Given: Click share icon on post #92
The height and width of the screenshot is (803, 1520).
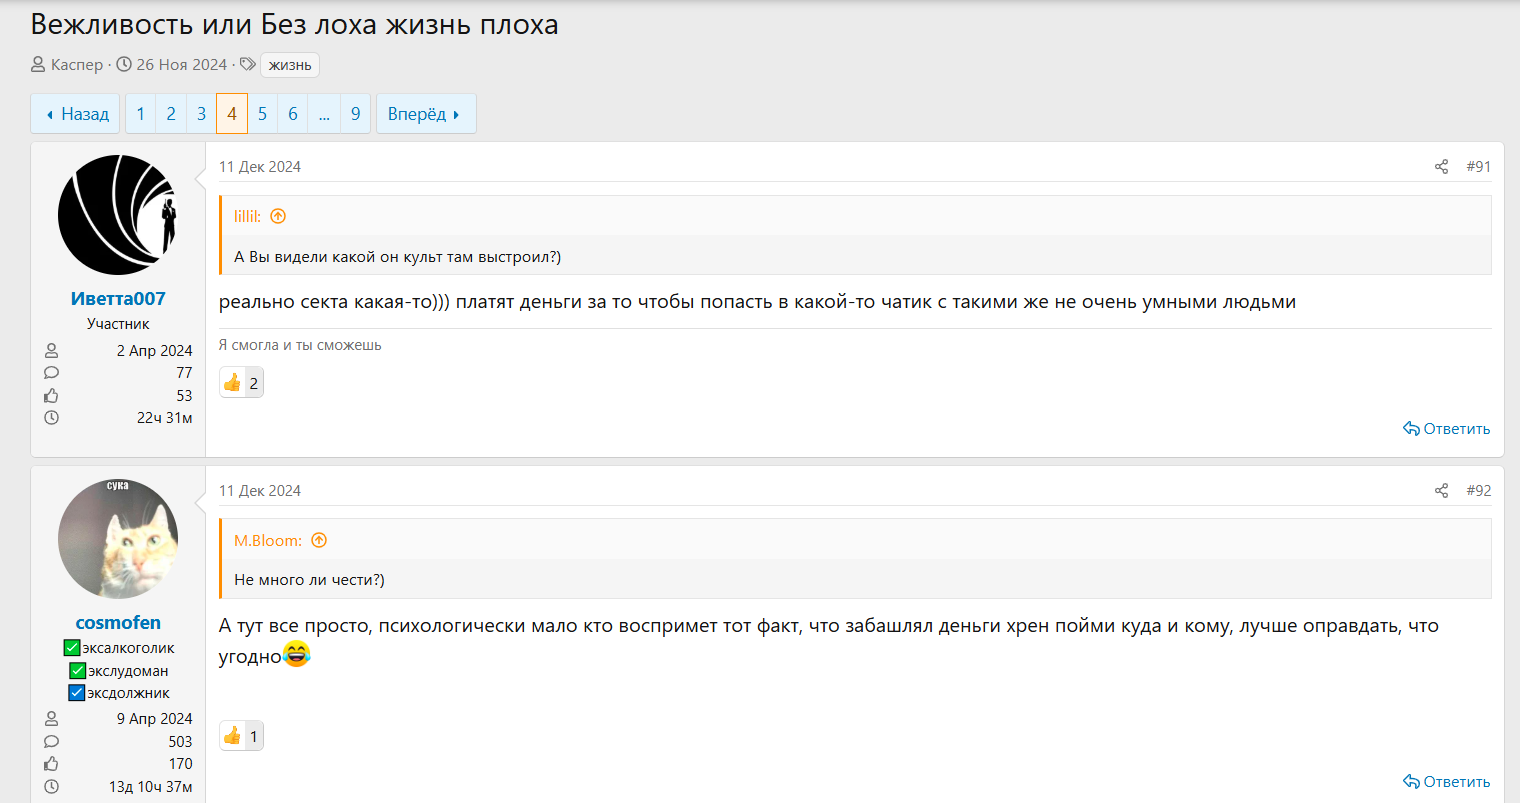Looking at the screenshot, I should (1441, 491).
